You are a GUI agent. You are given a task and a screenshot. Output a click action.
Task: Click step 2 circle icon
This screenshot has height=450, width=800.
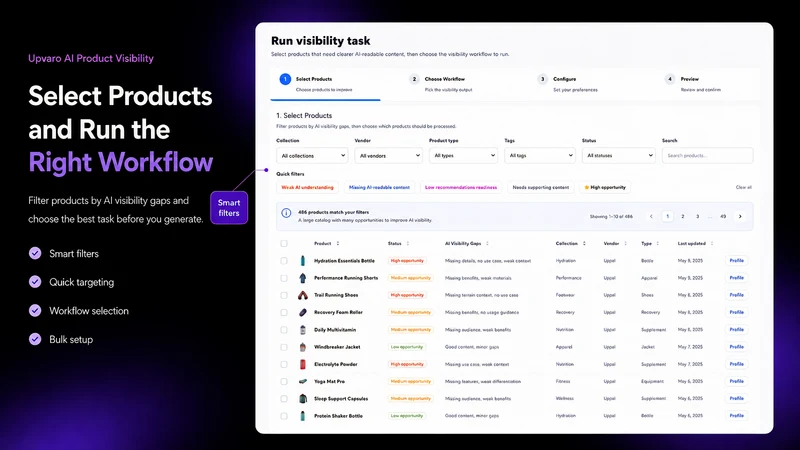414,79
